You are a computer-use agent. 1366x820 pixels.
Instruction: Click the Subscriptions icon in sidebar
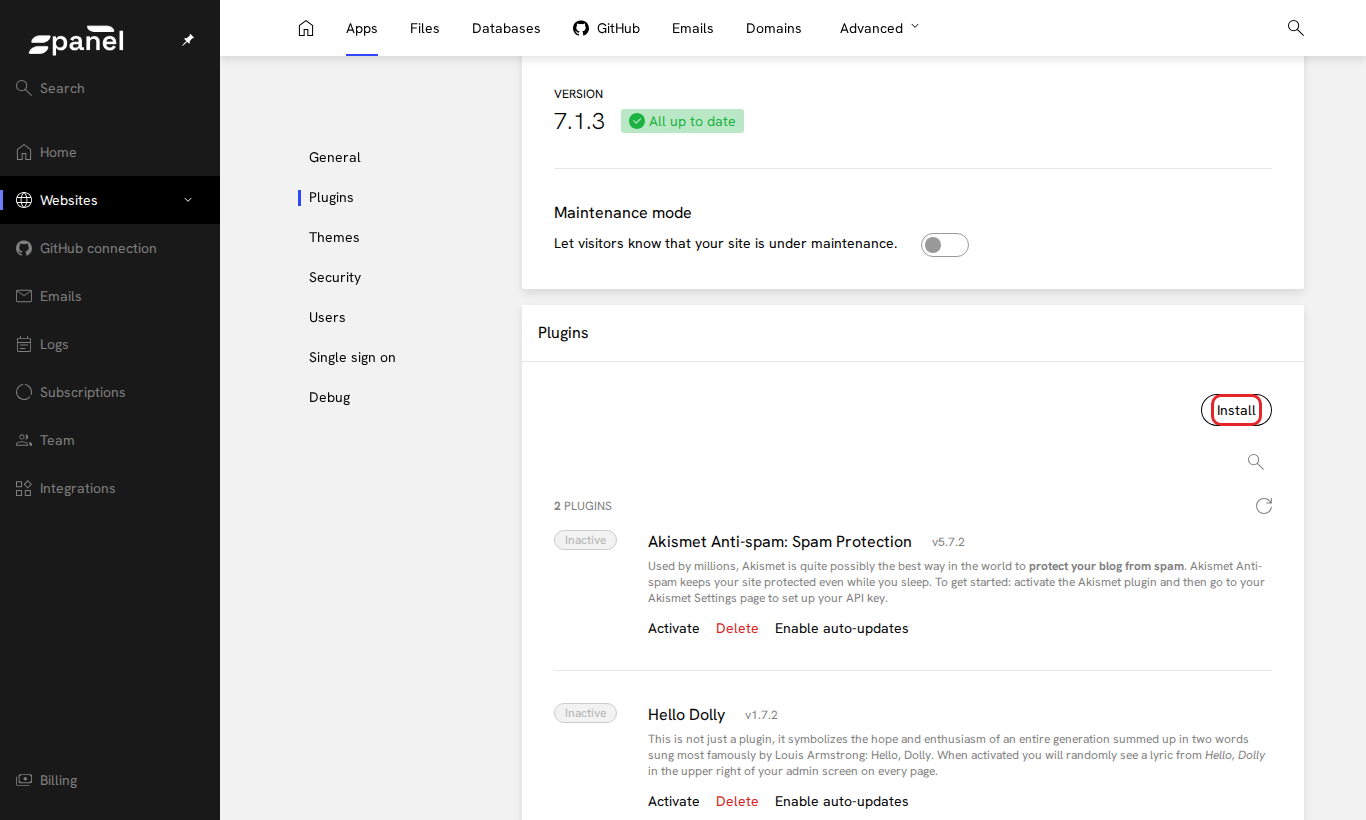[x=24, y=392]
